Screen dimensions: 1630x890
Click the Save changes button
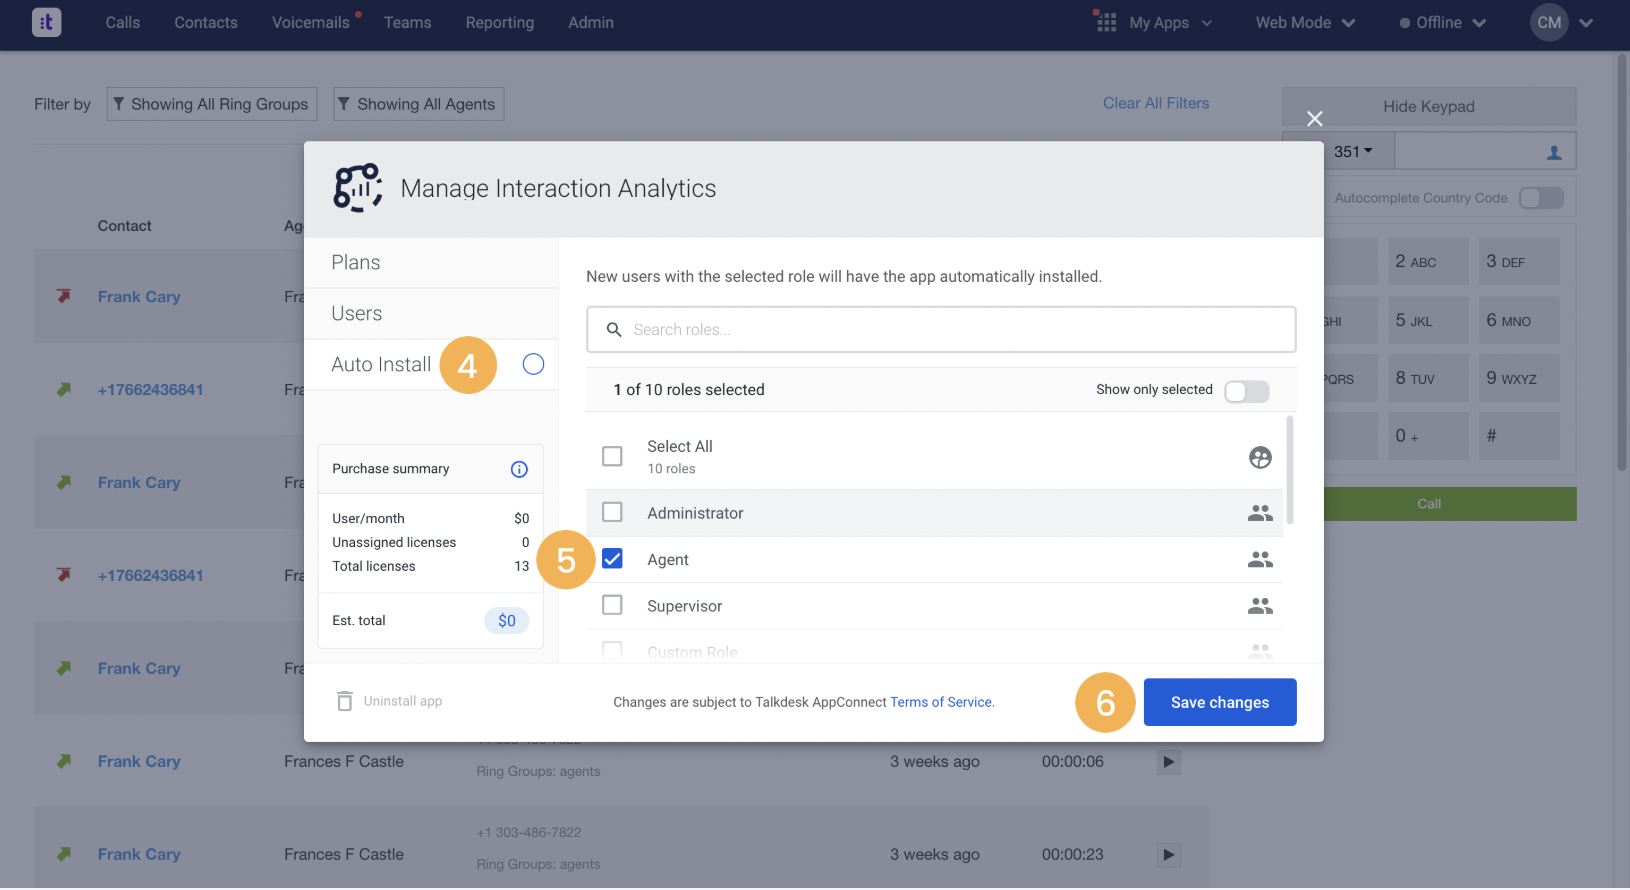(1220, 702)
